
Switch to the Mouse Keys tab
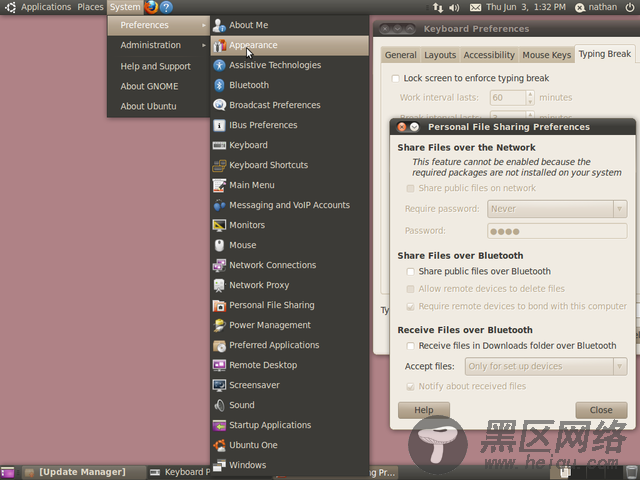[547, 55]
